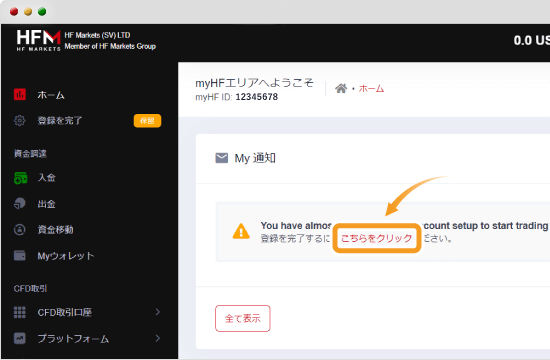Click the 資金調達 section label

click(30, 153)
